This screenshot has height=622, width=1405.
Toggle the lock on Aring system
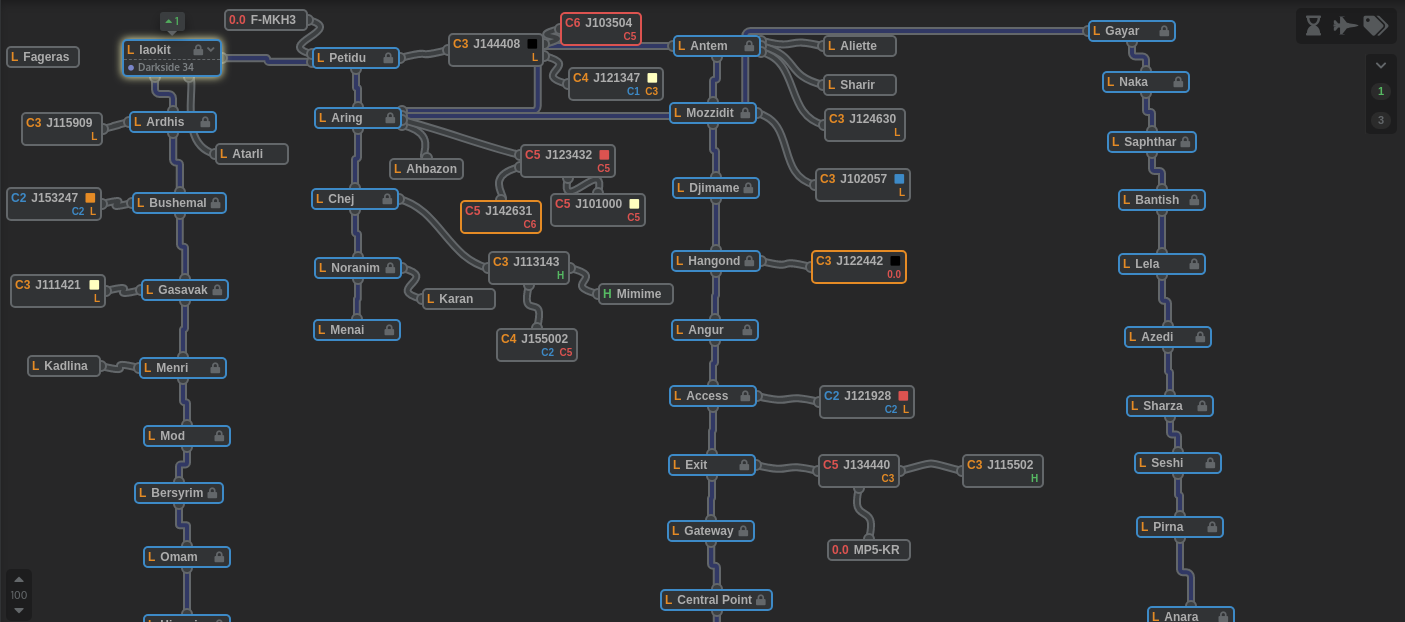pyautogui.click(x=390, y=118)
